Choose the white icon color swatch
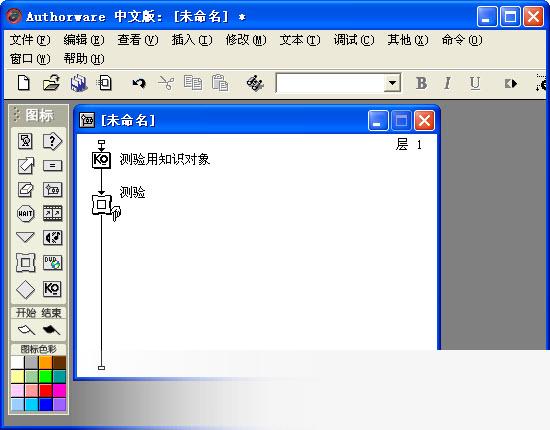 tap(17, 363)
